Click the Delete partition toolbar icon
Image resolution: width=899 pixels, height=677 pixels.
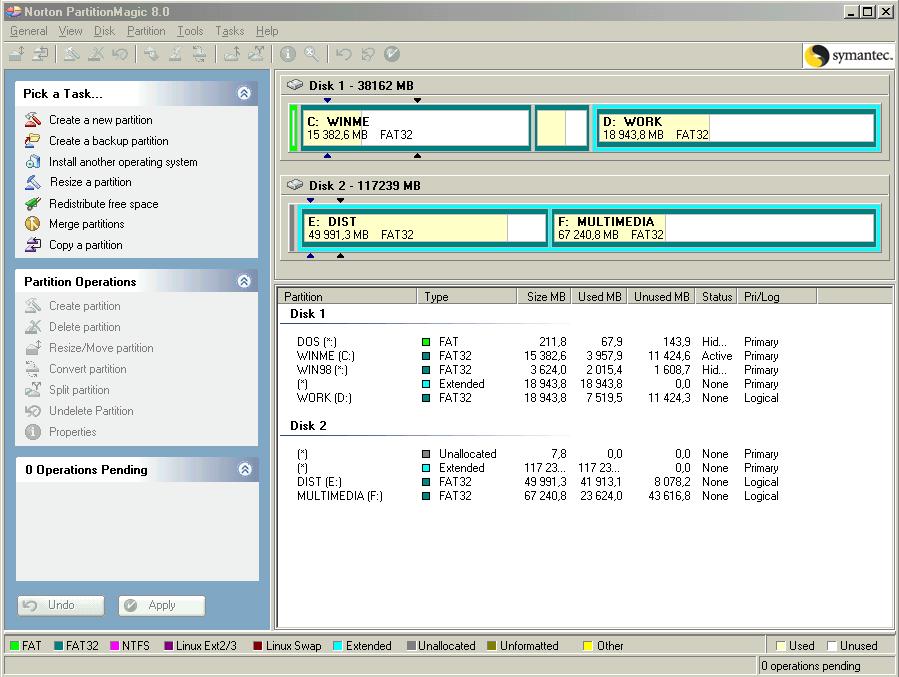pyautogui.click(x=95, y=54)
